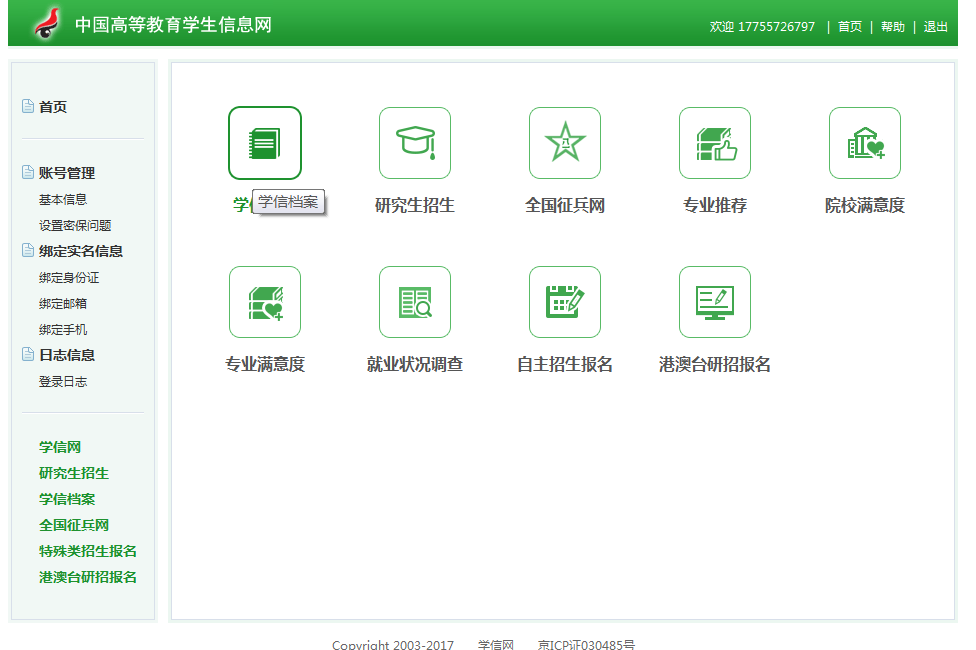Image resolution: width=976 pixels, height=650 pixels.
Task: Click the document icon beside 首页 in sidebar
Action: point(28,106)
